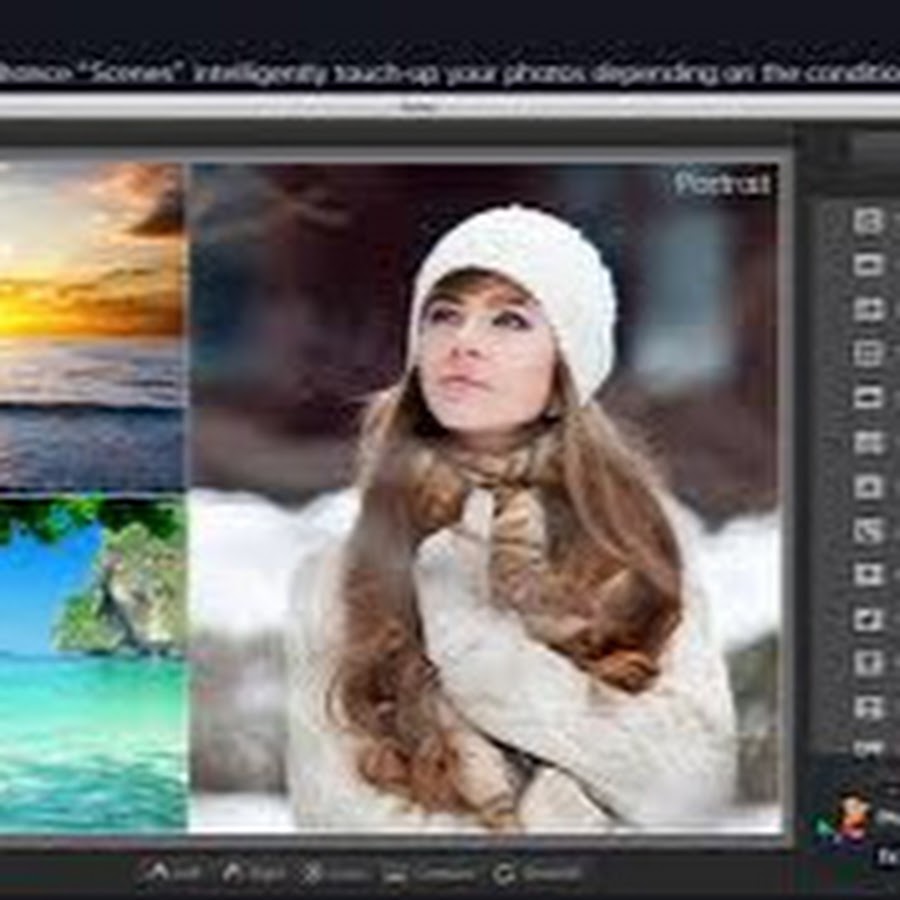This screenshot has height=900, width=900.
Task: Choose the tenth scene preset icon
Action: coord(868,619)
